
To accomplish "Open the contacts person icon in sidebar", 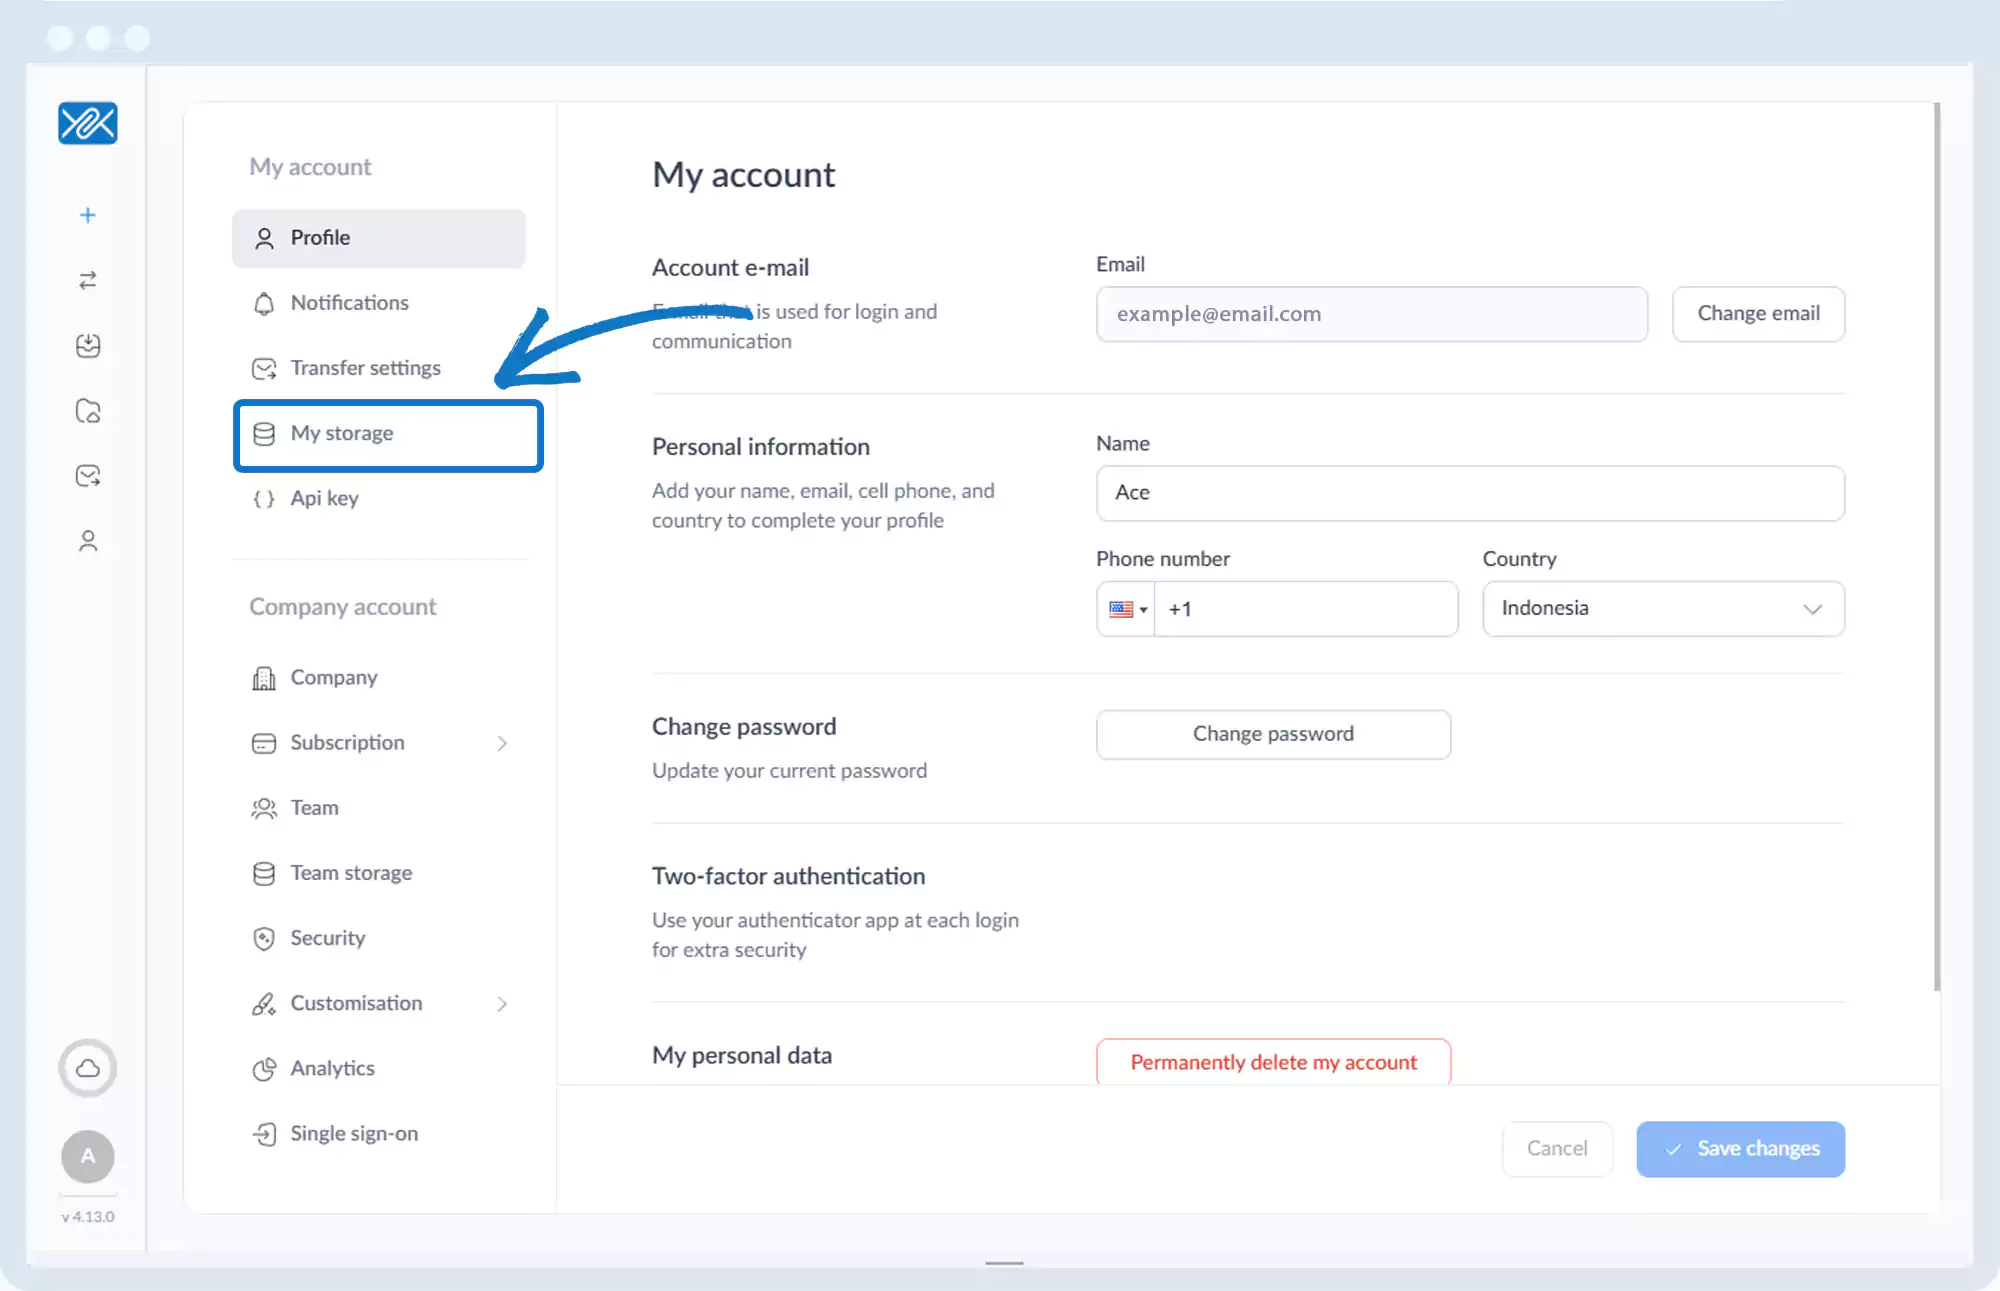I will pyautogui.click(x=88, y=541).
